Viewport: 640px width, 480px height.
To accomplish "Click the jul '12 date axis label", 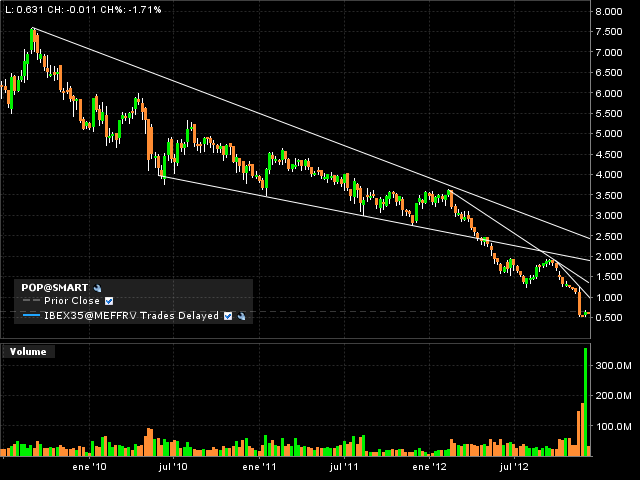I will (x=514, y=467).
